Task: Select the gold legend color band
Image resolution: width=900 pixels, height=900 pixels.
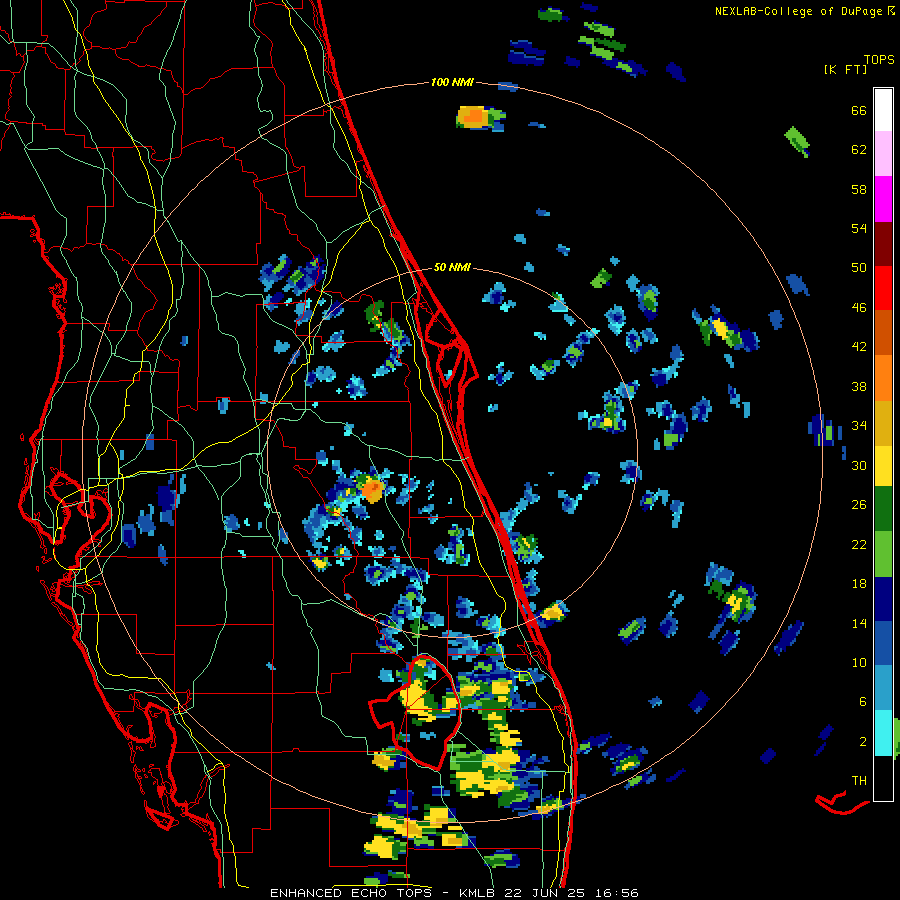Action: point(883,423)
